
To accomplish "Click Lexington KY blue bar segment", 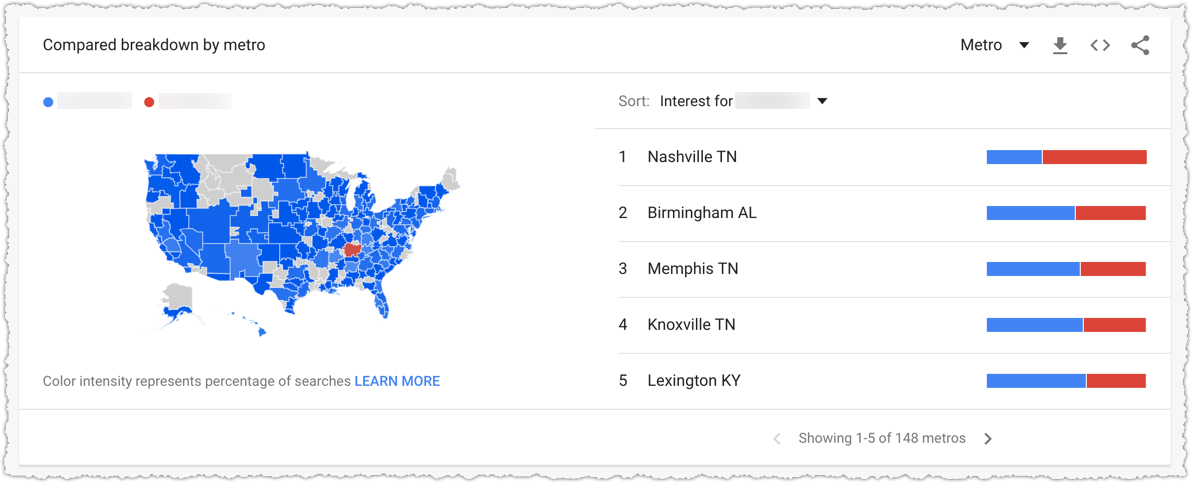I will coord(1036,380).
